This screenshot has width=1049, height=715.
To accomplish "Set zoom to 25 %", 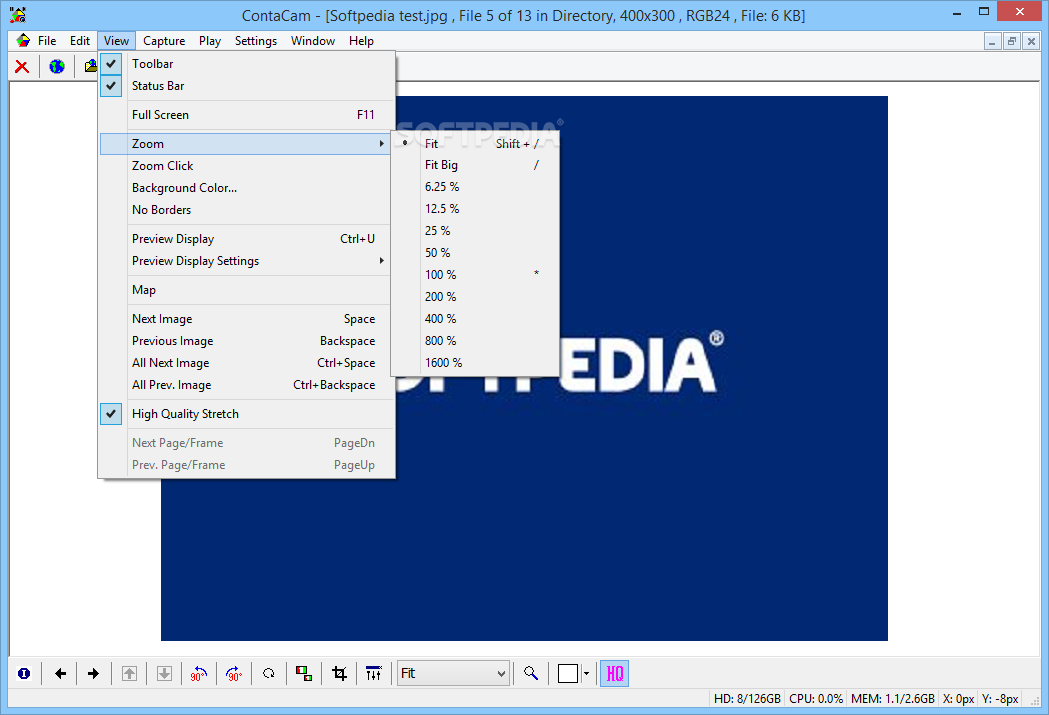I will coord(475,231).
